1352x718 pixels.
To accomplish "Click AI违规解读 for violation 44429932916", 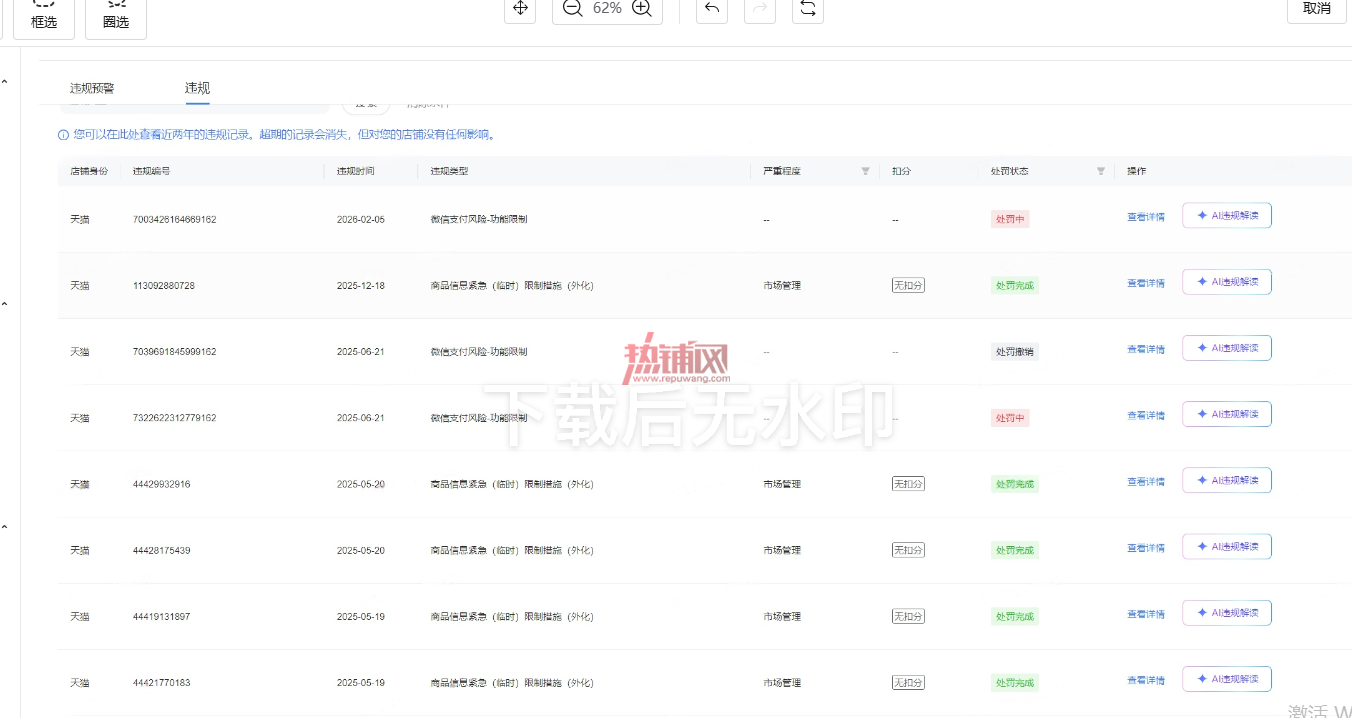I will 1227,480.
